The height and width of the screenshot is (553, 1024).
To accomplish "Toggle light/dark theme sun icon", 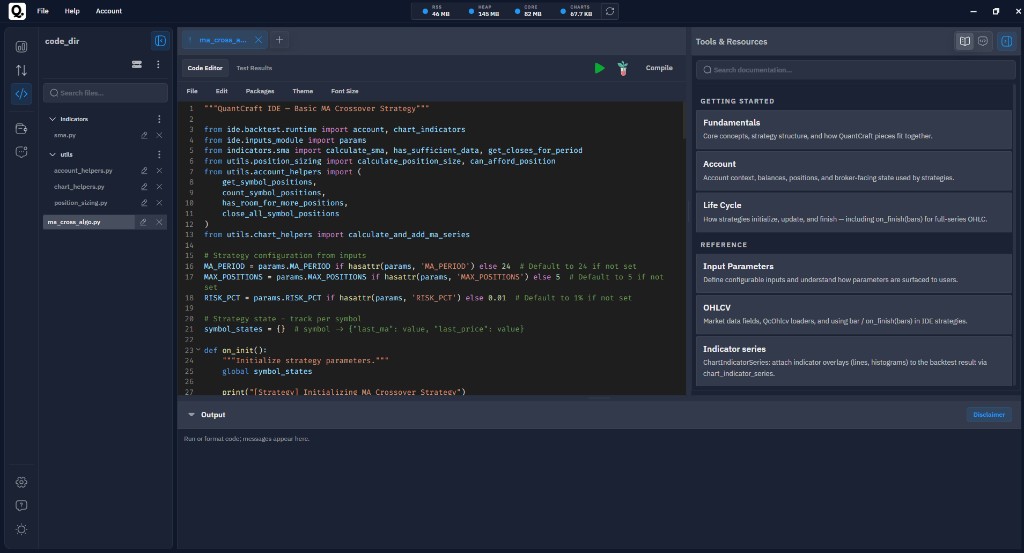I will [22, 529].
